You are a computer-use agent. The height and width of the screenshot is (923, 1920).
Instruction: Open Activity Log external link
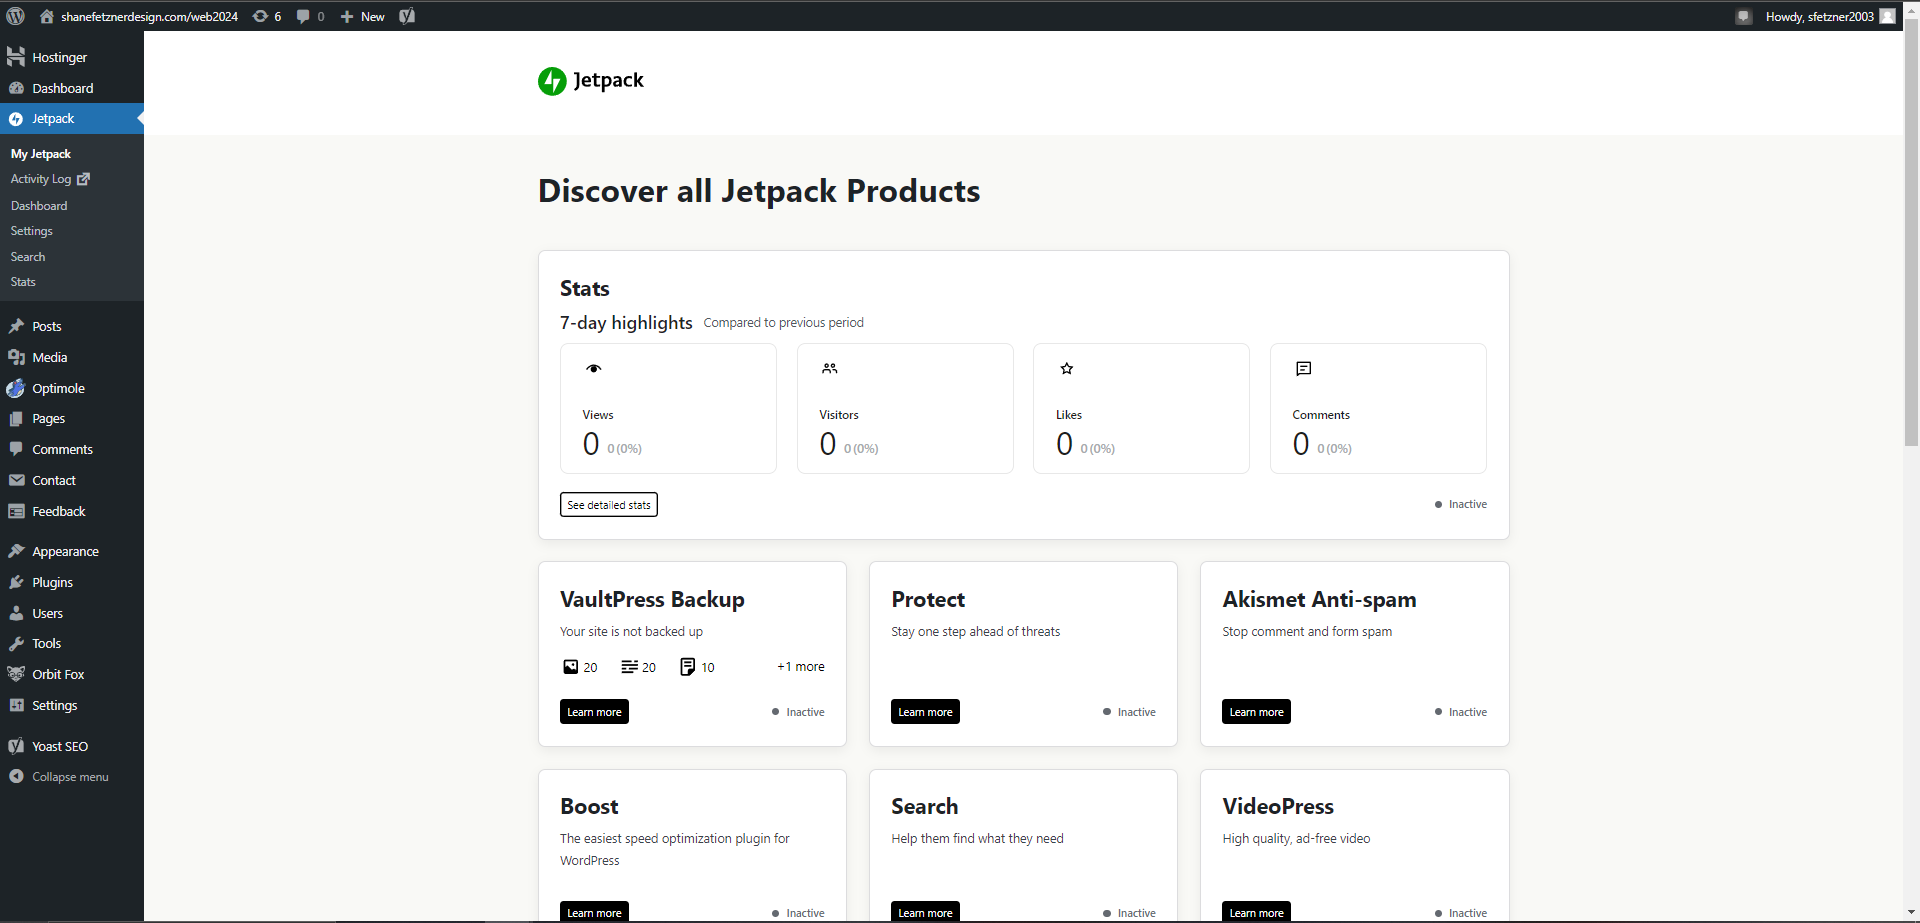coord(50,179)
